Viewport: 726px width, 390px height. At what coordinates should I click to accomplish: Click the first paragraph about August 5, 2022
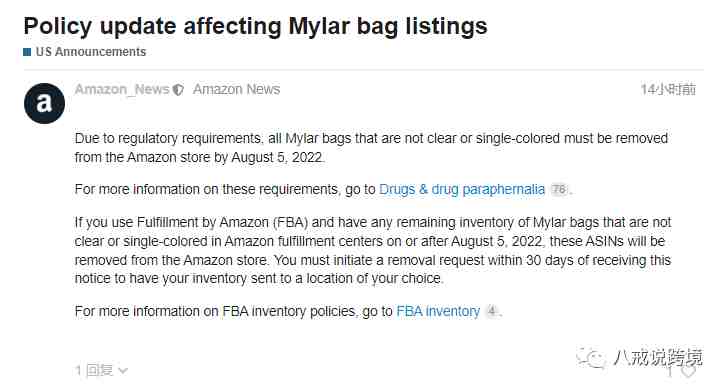pyautogui.click(x=371, y=148)
